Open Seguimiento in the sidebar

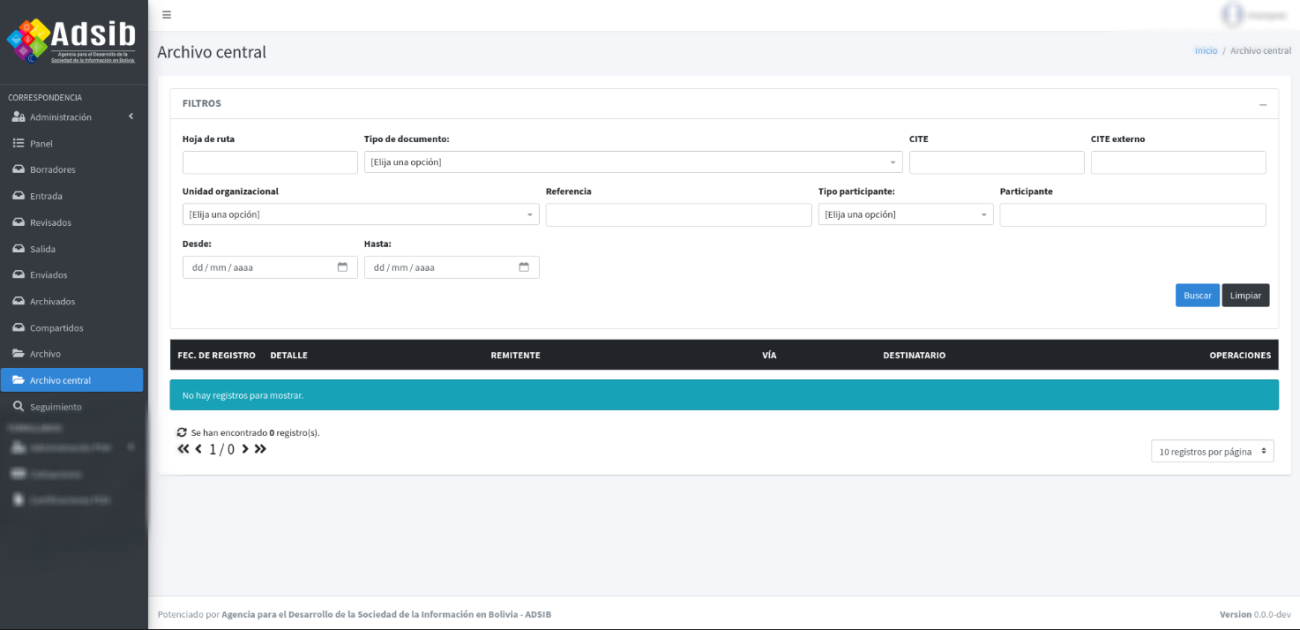[55, 407]
